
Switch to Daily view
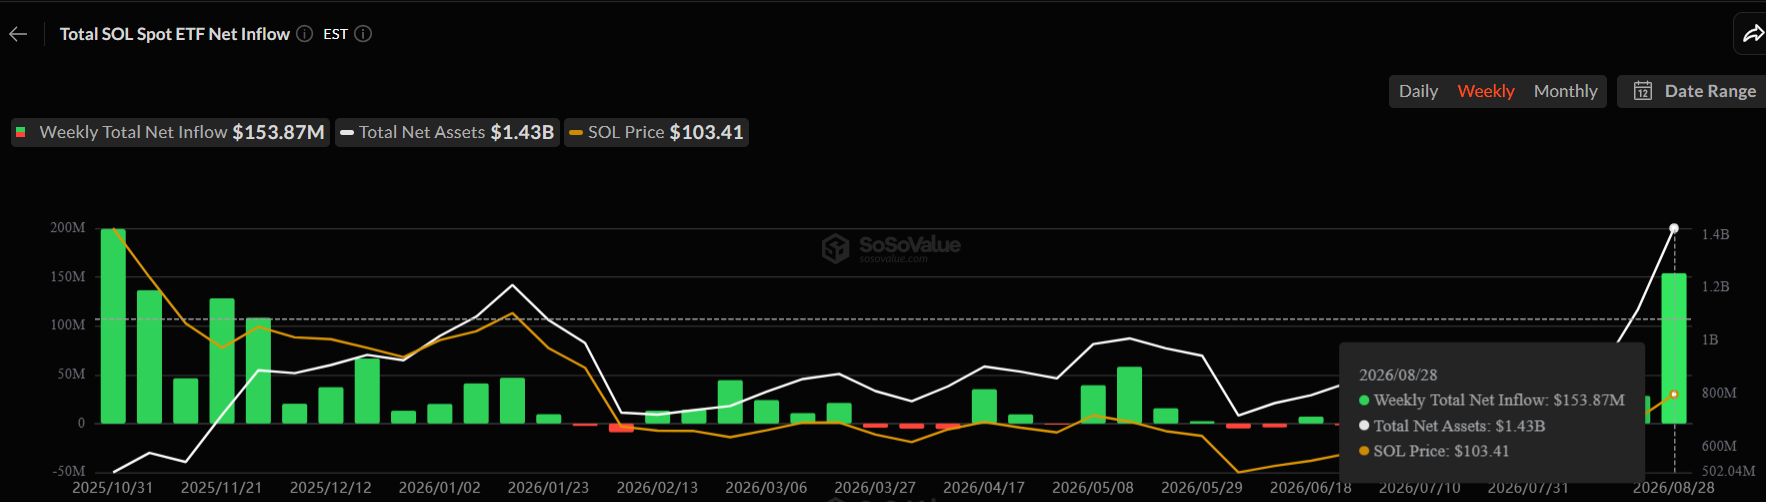pyautogui.click(x=1418, y=91)
